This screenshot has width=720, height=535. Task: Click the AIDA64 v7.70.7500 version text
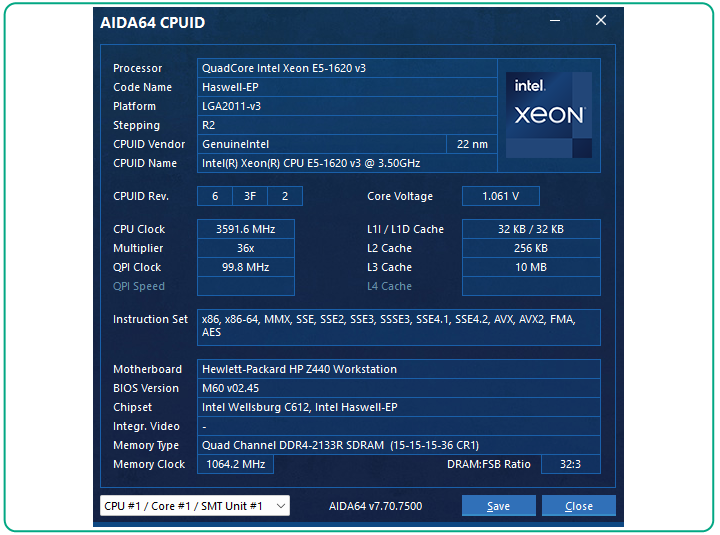point(376,506)
